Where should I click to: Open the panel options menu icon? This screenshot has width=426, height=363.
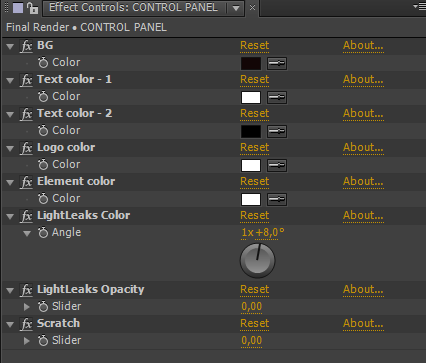419,6
